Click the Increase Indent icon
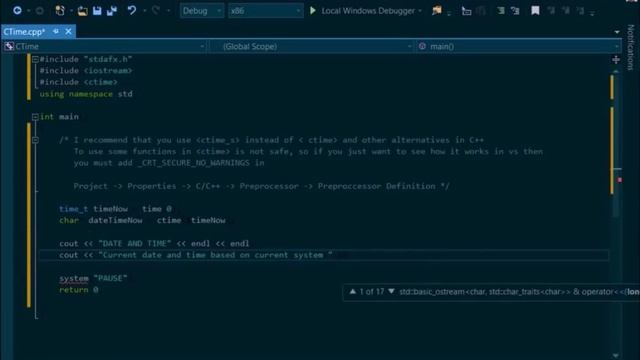This screenshot has height=360, width=640. (x=515, y=11)
